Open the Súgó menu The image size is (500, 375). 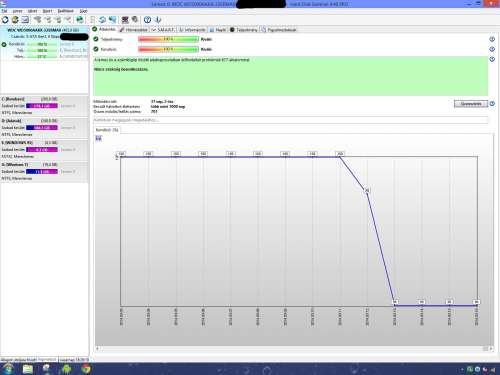(x=83, y=11)
